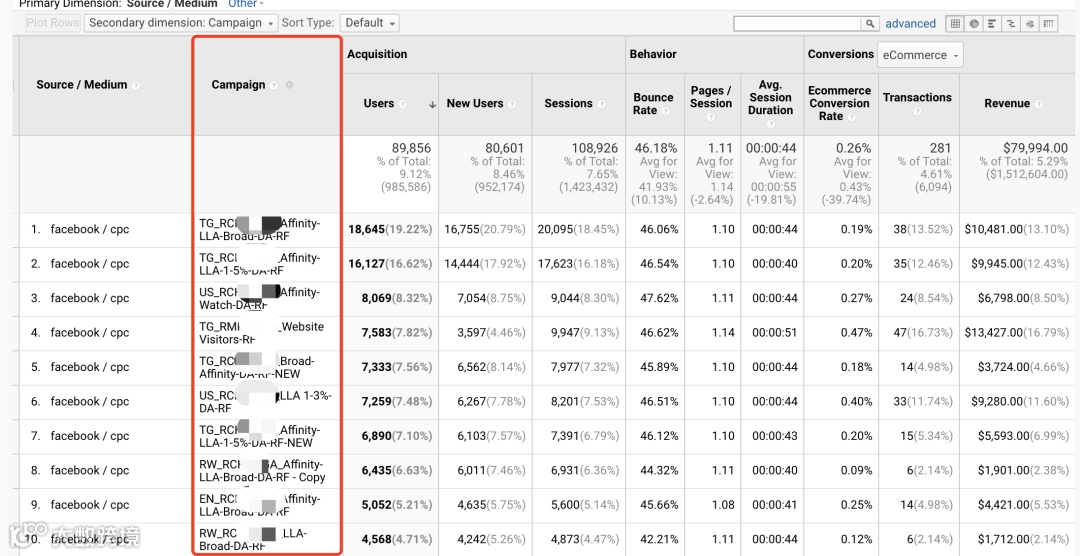The height and width of the screenshot is (556, 1080).
Task: Open facebook / cpc link in row 2
Action: tap(90, 264)
